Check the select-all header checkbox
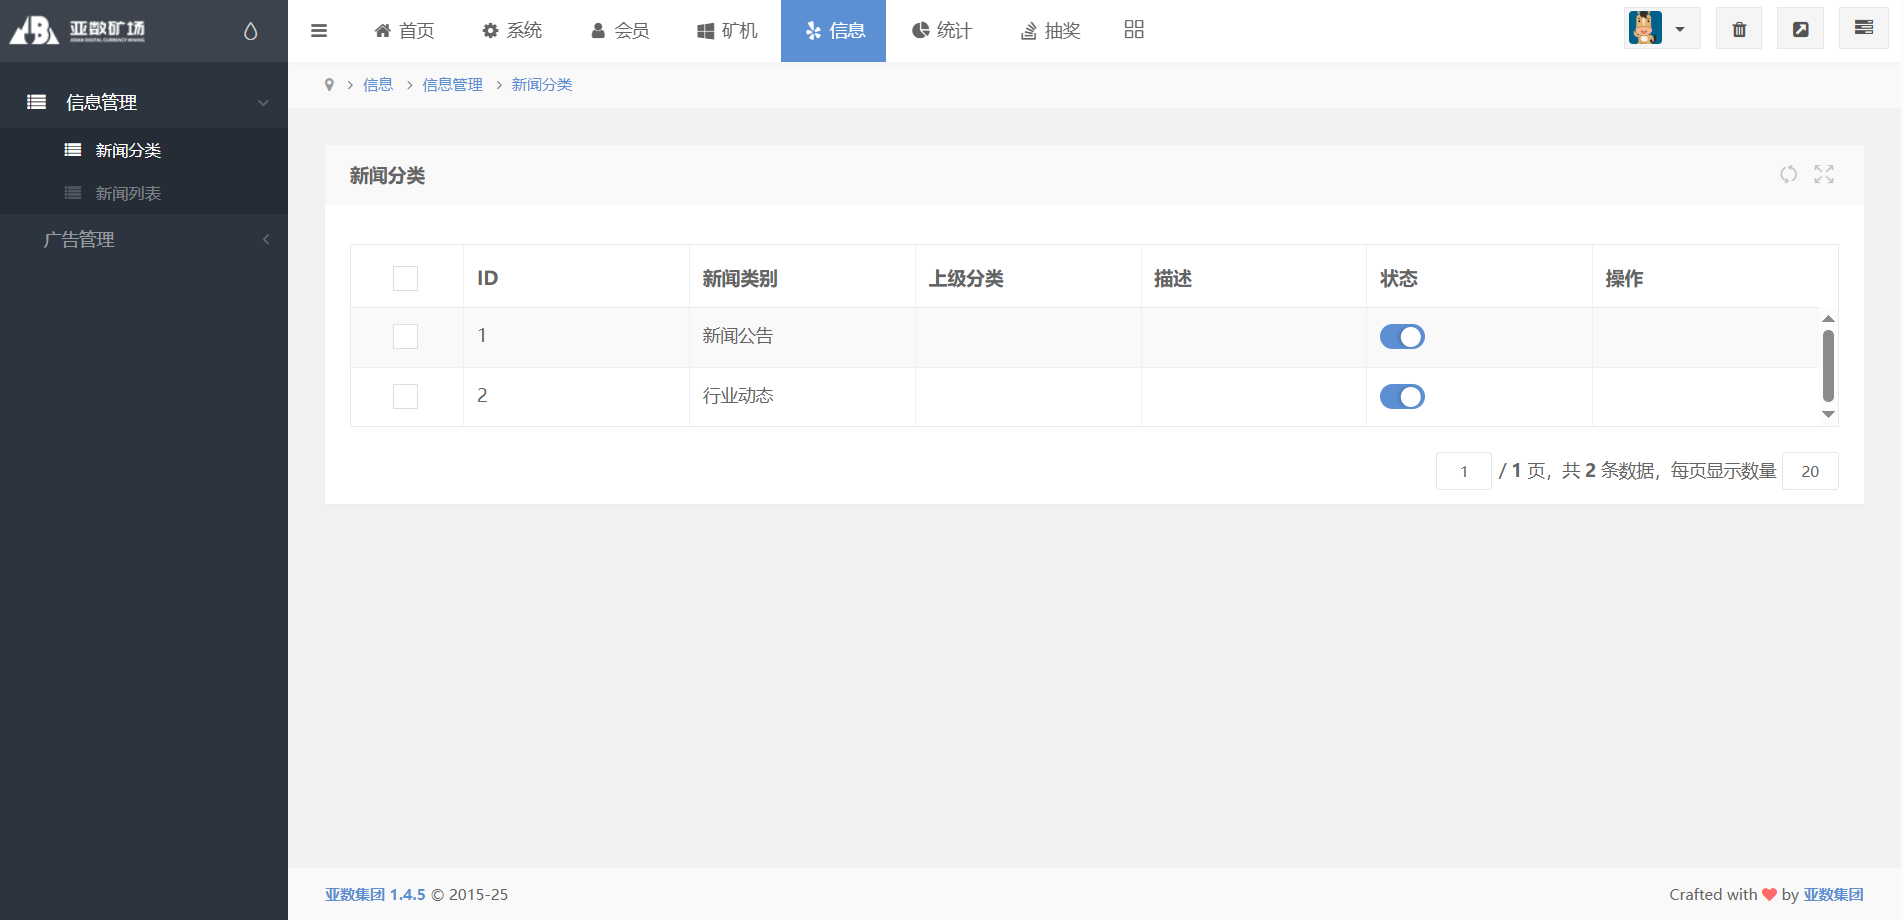This screenshot has width=1904, height=920. click(x=405, y=278)
